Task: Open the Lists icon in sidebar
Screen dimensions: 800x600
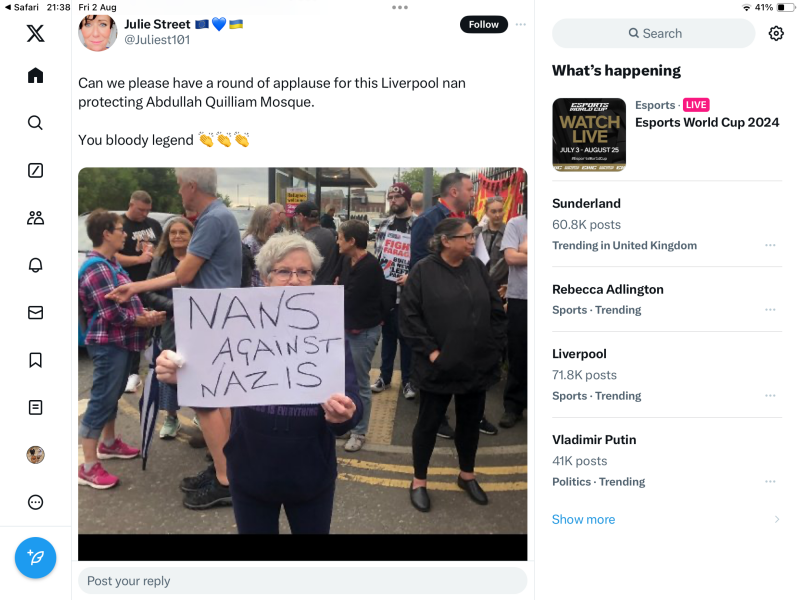Action: pos(35,407)
